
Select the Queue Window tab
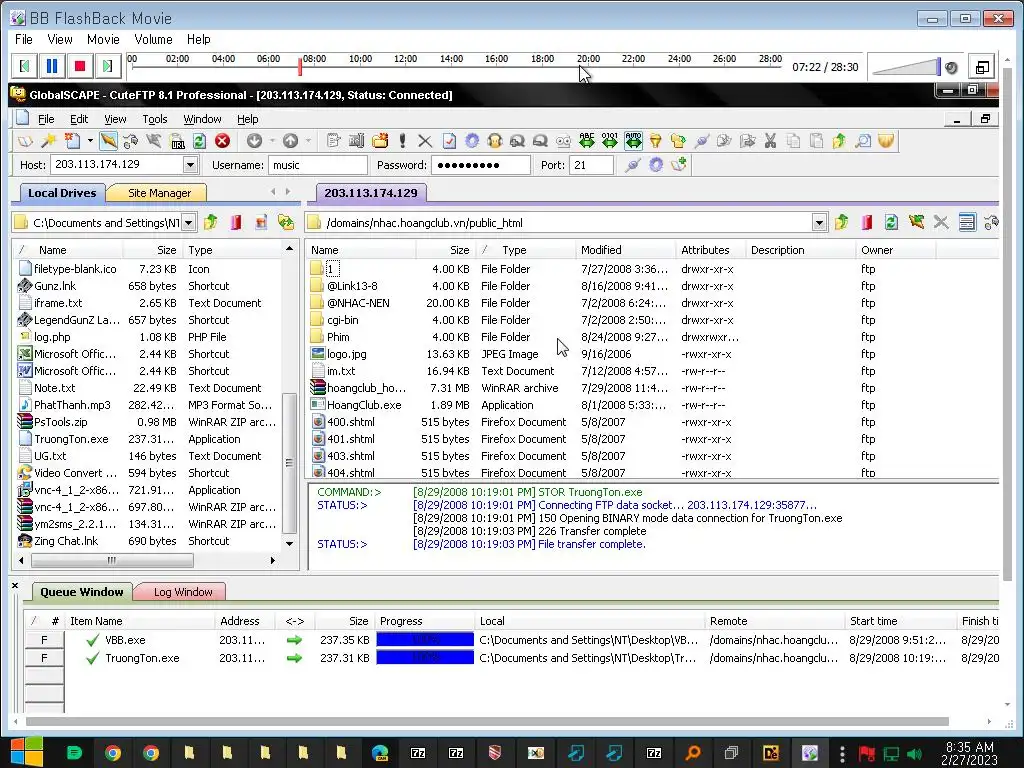[x=82, y=592]
